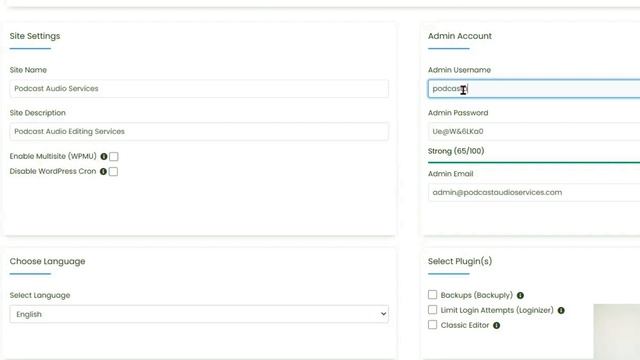Click the Site Description label
640x360 pixels.
pyautogui.click(x=38, y=113)
